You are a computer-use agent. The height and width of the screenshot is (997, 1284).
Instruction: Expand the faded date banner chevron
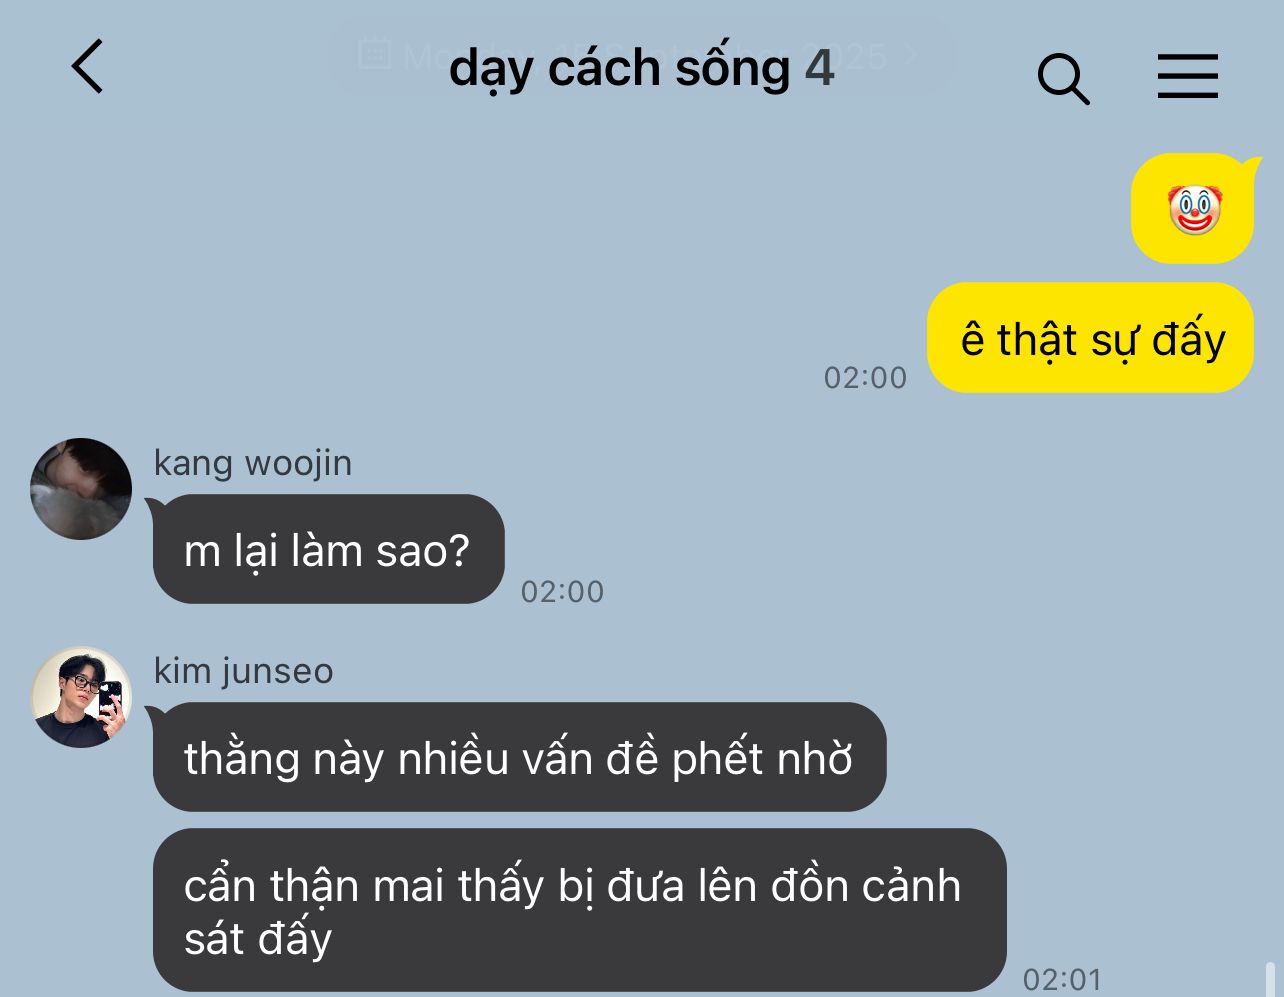click(911, 54)
